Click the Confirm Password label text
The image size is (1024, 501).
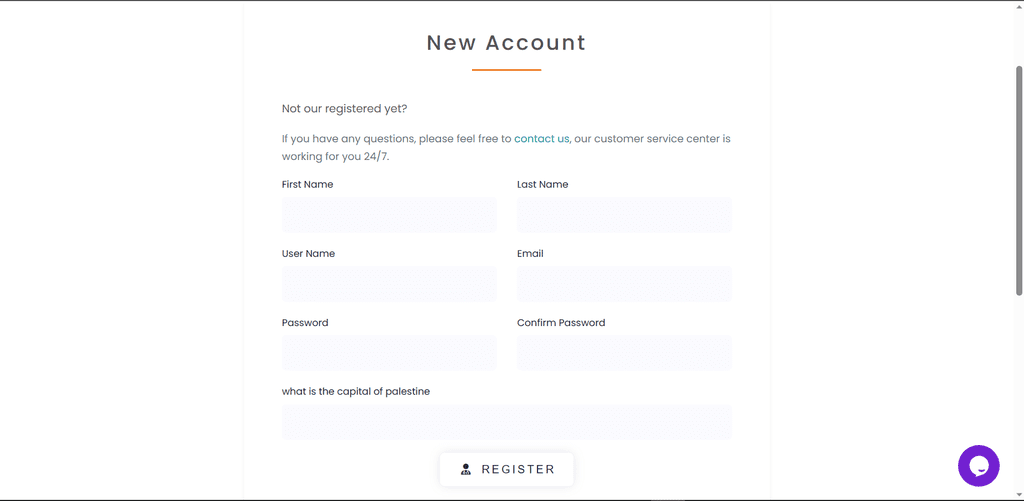(x=561, y=323)
